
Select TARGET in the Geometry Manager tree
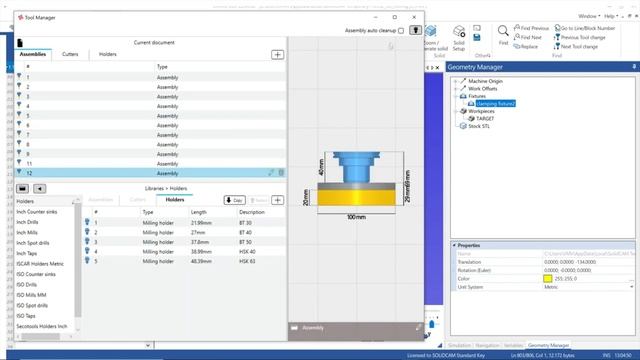point(485,118)
